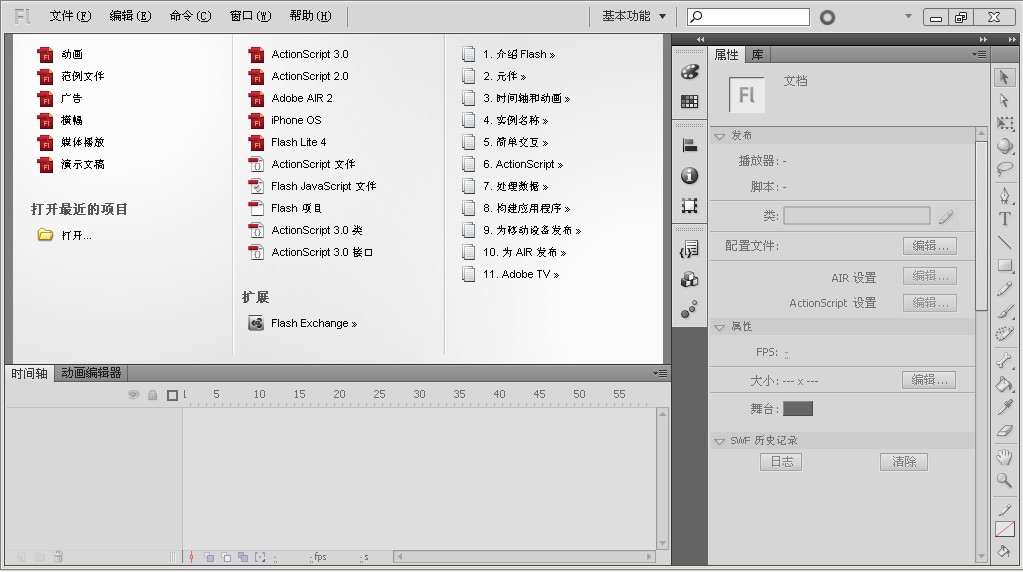Select the Paint Bucket tool

[1005, 384]
